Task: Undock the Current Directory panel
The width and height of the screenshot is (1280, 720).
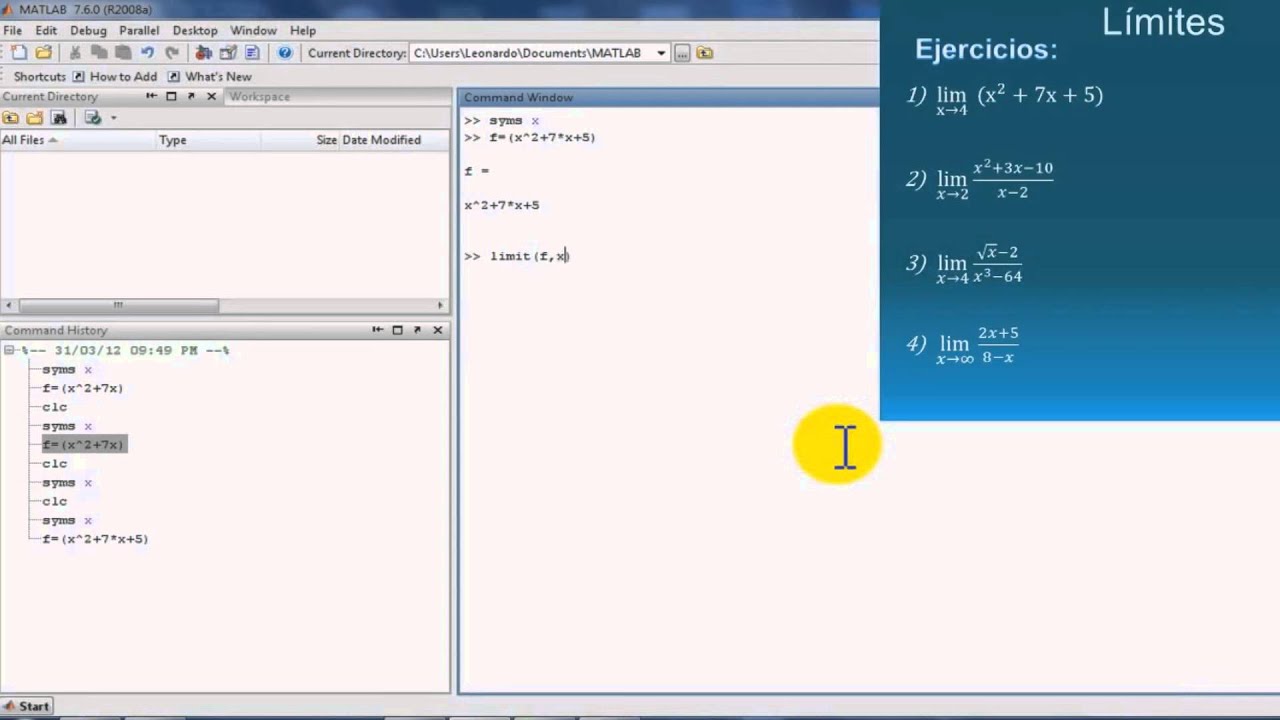Action: 191,96
